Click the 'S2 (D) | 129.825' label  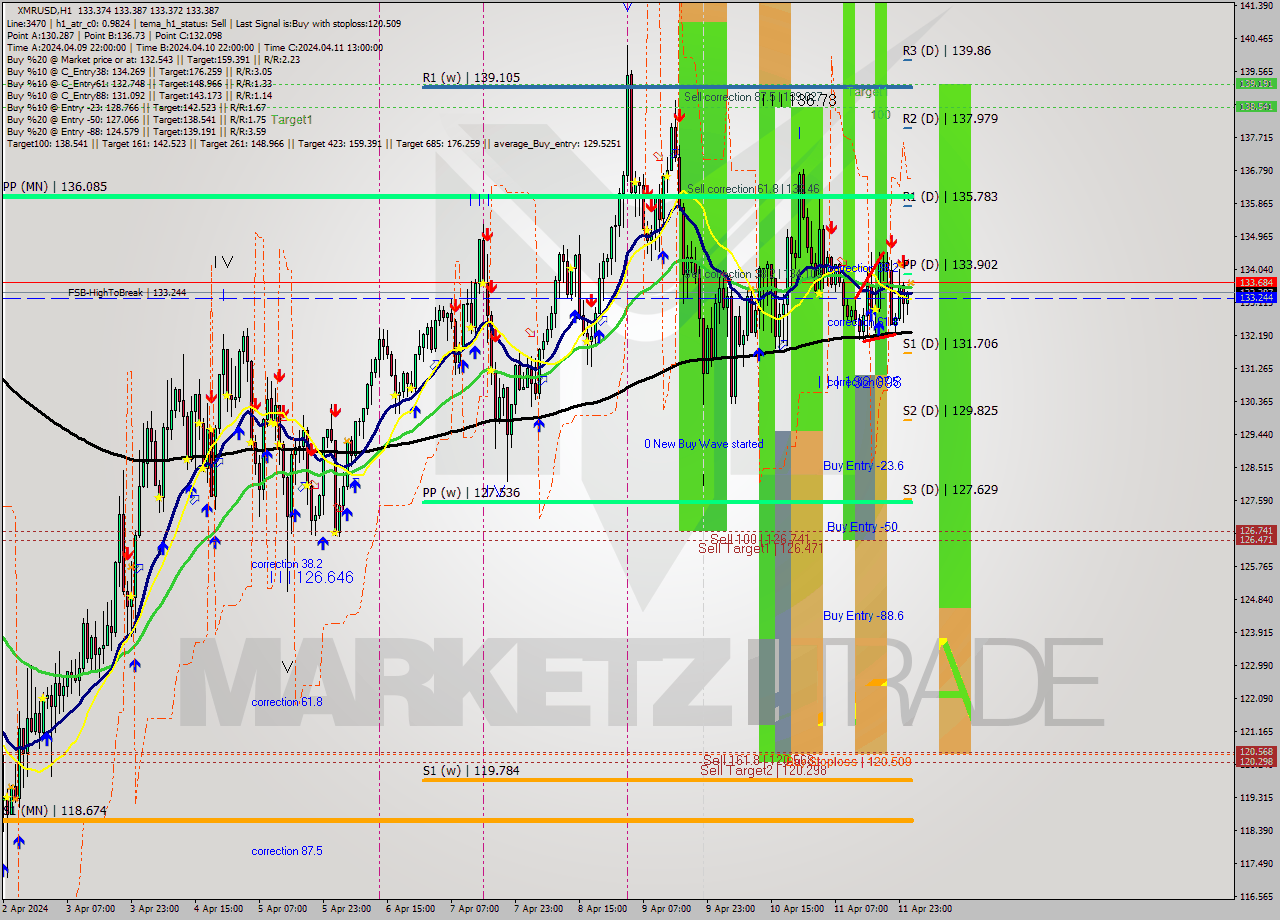coord(950,410)
